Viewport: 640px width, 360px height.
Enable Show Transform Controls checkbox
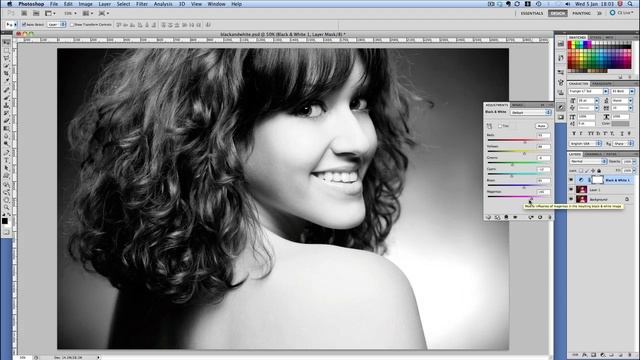coord(72,24)
